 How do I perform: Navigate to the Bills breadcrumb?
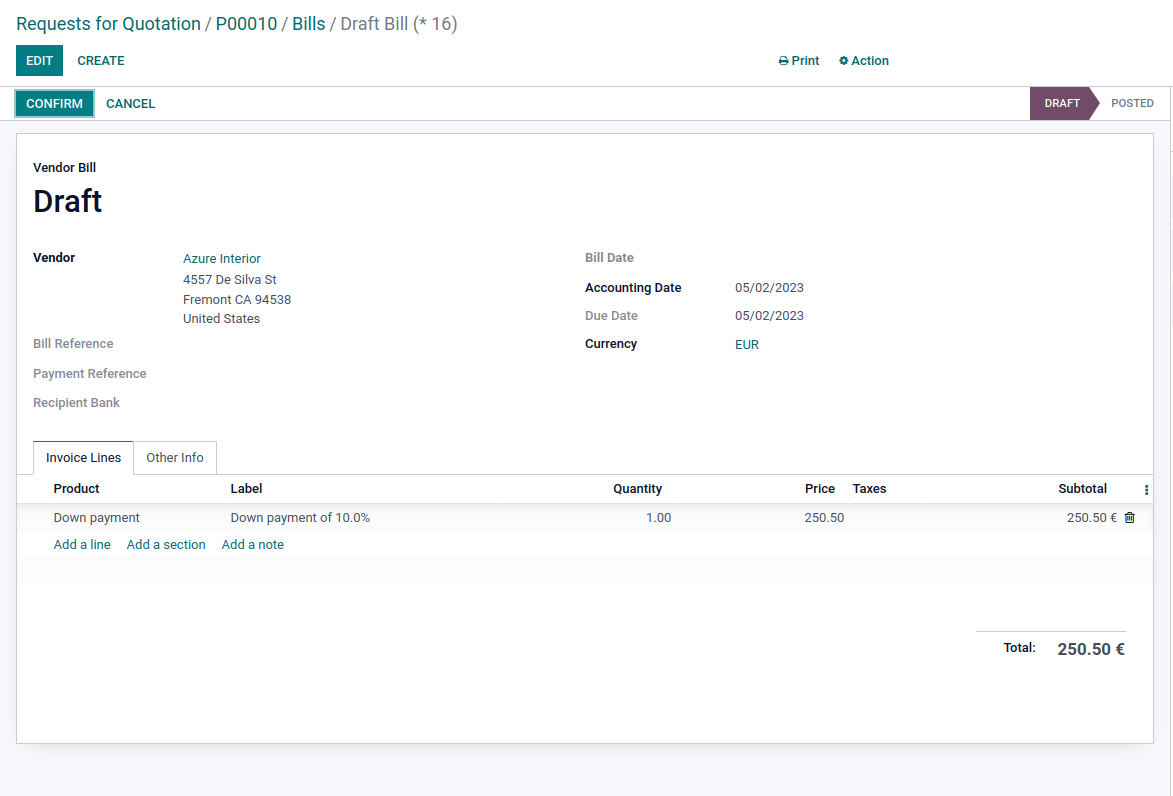coord(308,24)
